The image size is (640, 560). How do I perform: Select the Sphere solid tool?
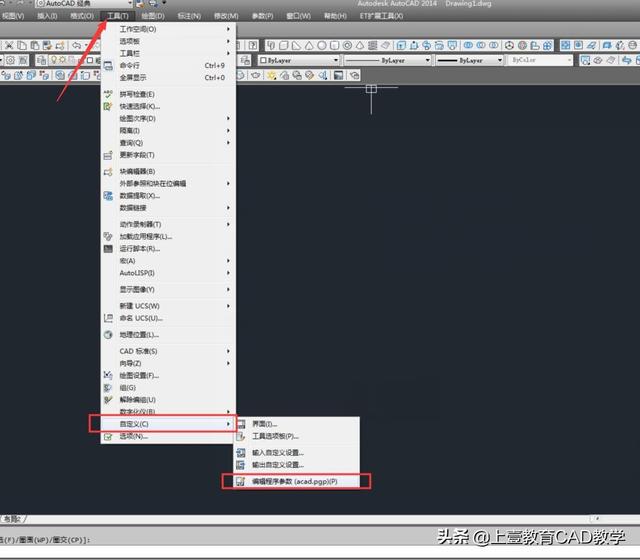point(322,45)
